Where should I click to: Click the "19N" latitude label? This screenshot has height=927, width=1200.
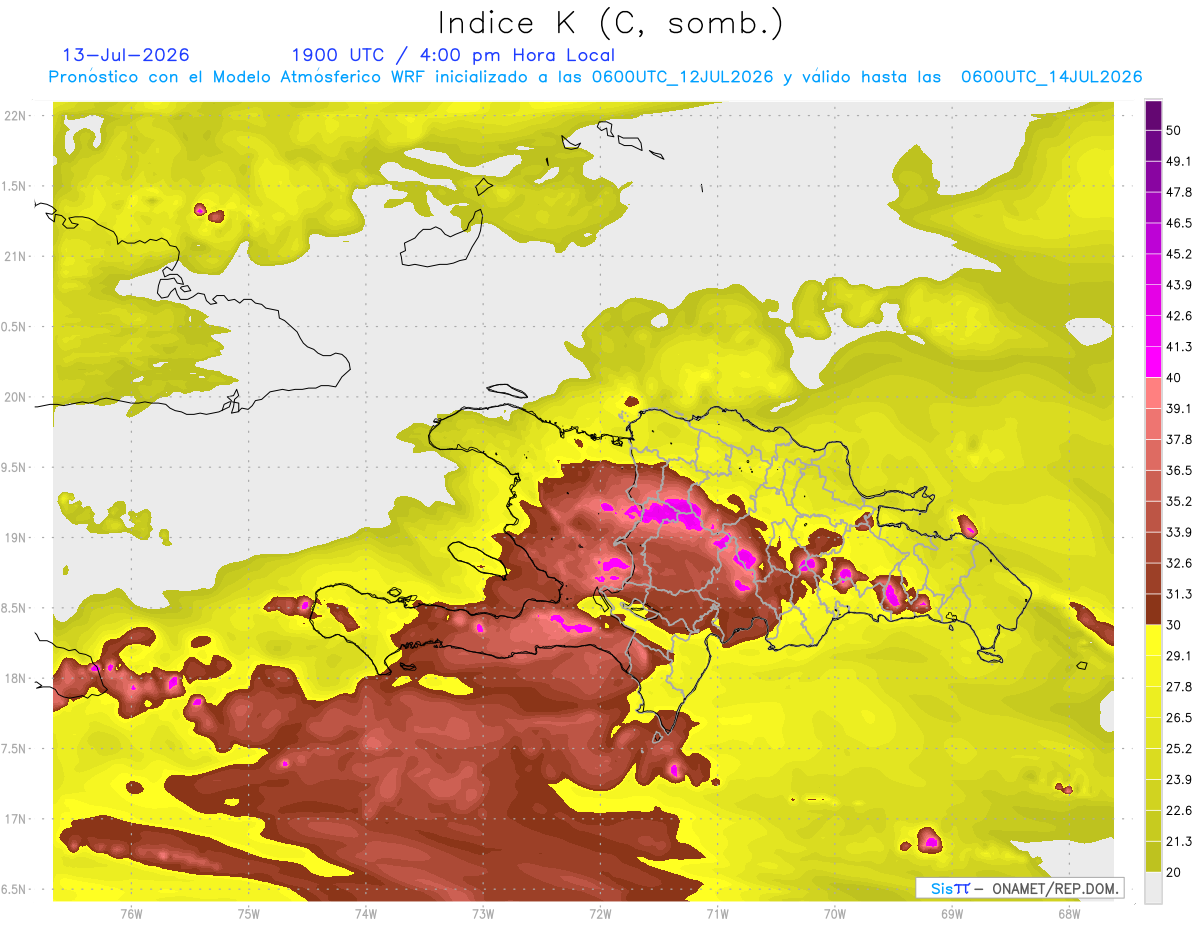(x=15, y=538)
